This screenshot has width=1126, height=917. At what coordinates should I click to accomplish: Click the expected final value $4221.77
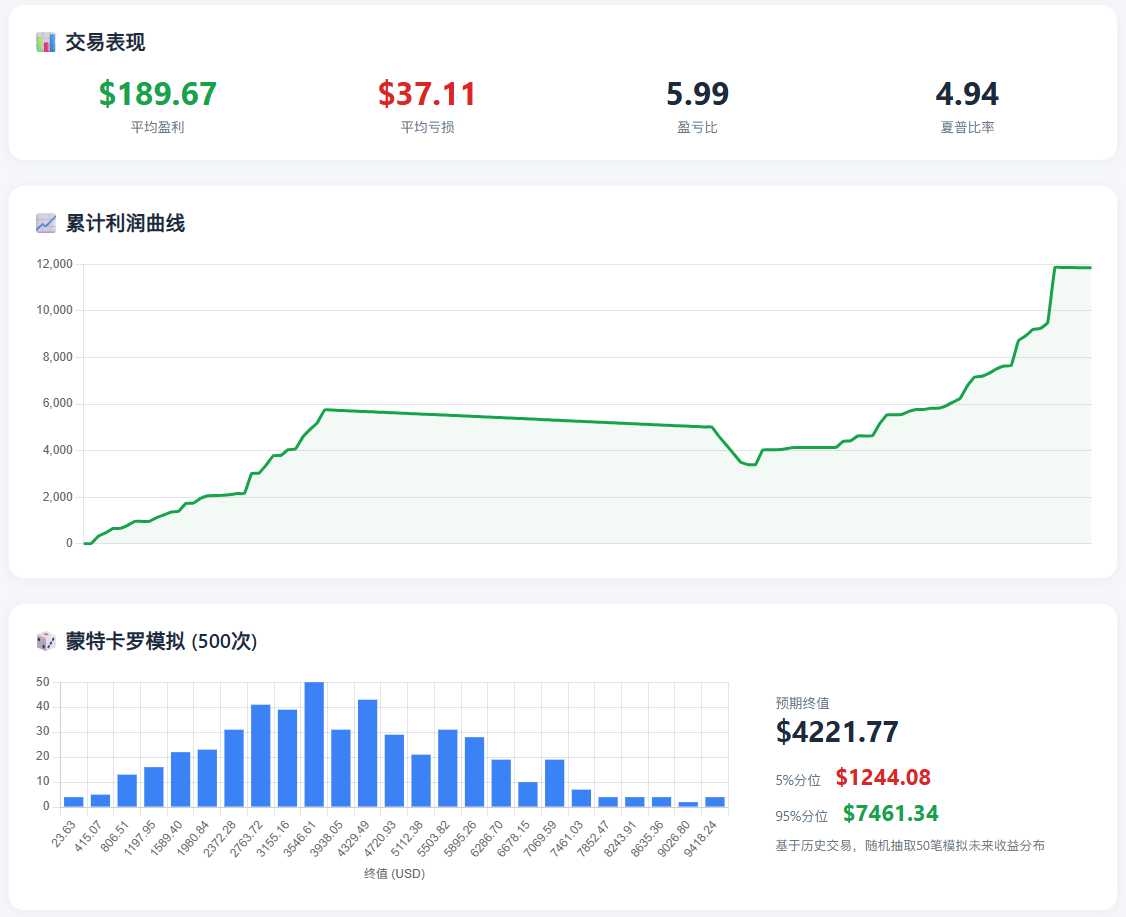point(837,732)
